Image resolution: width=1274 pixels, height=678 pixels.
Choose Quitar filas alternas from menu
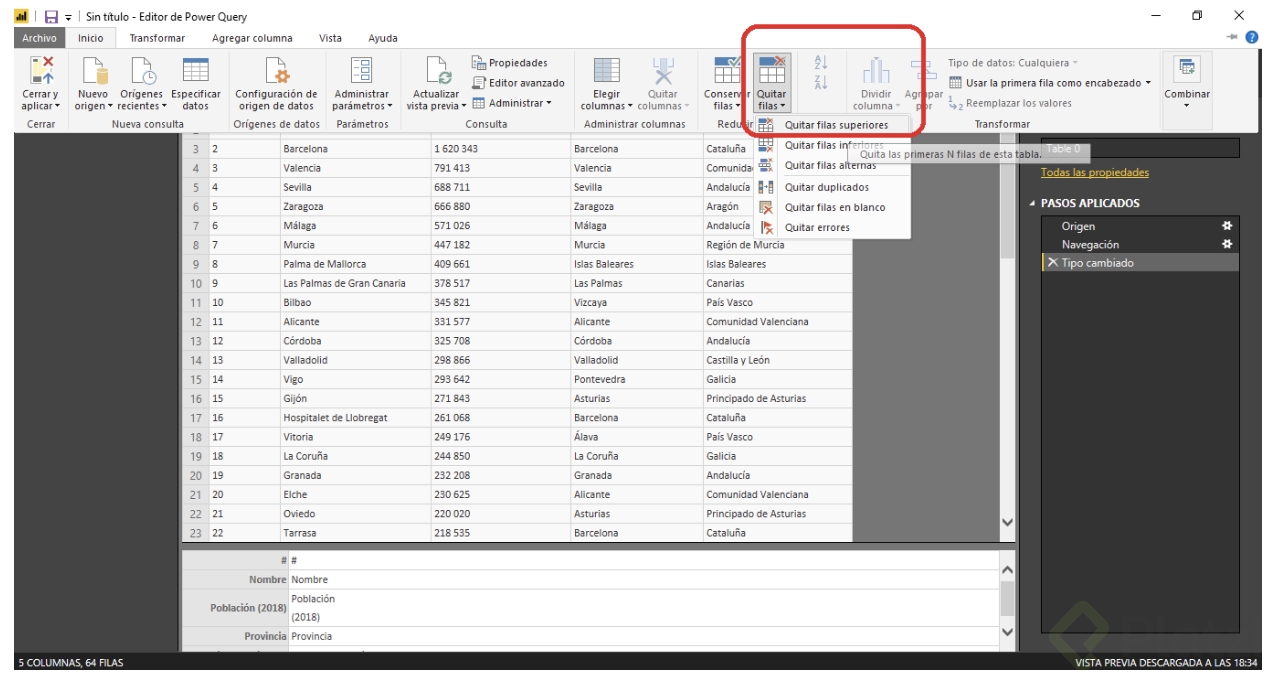click(x=832, y=166)
